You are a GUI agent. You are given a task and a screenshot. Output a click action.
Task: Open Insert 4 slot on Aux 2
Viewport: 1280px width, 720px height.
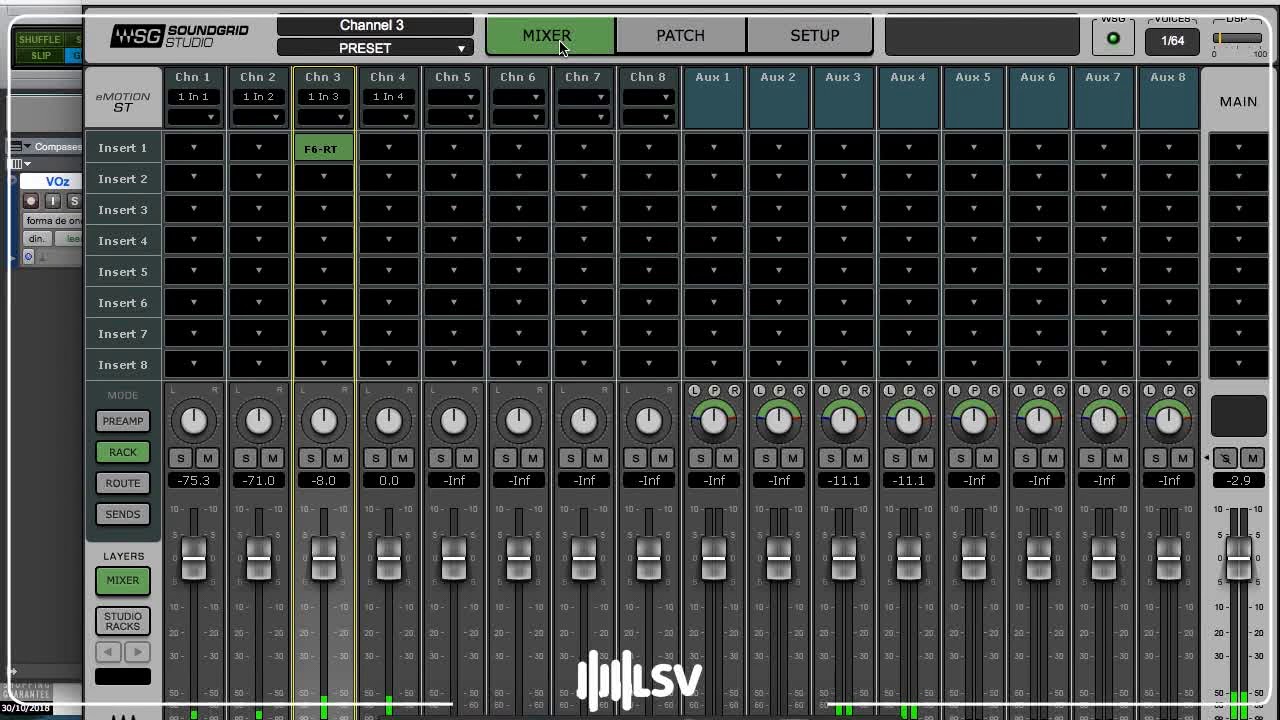778,240
